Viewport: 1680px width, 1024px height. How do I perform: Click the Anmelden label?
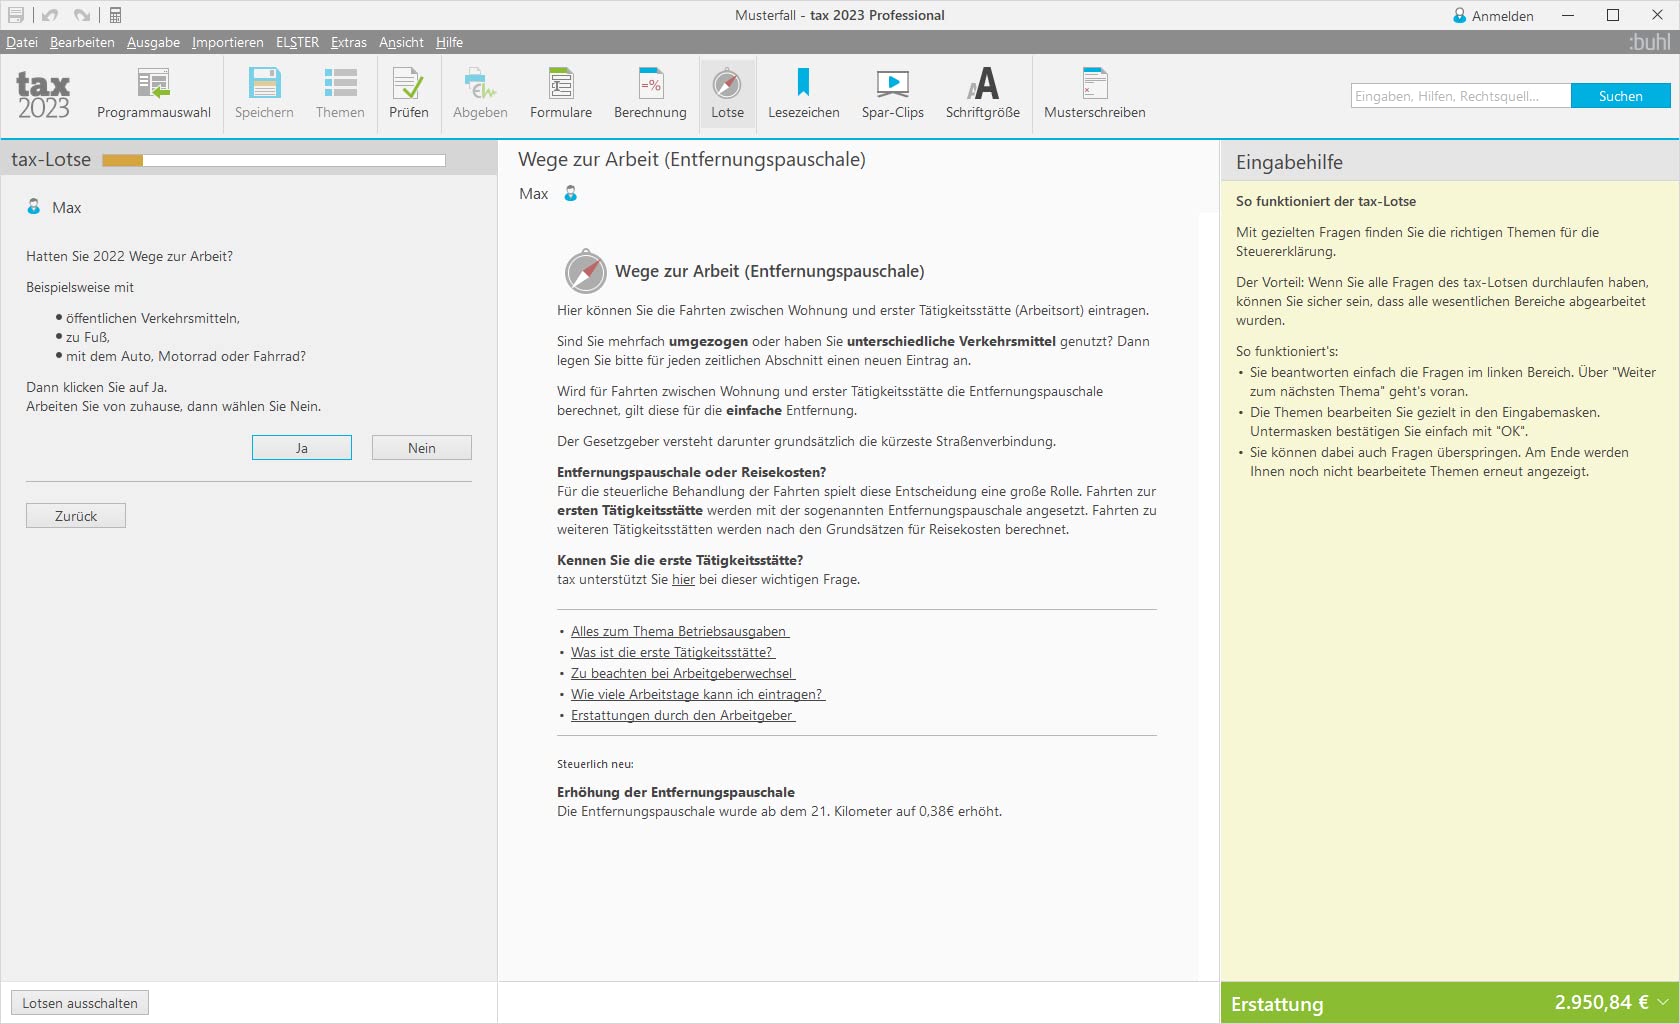[1502, 16]
